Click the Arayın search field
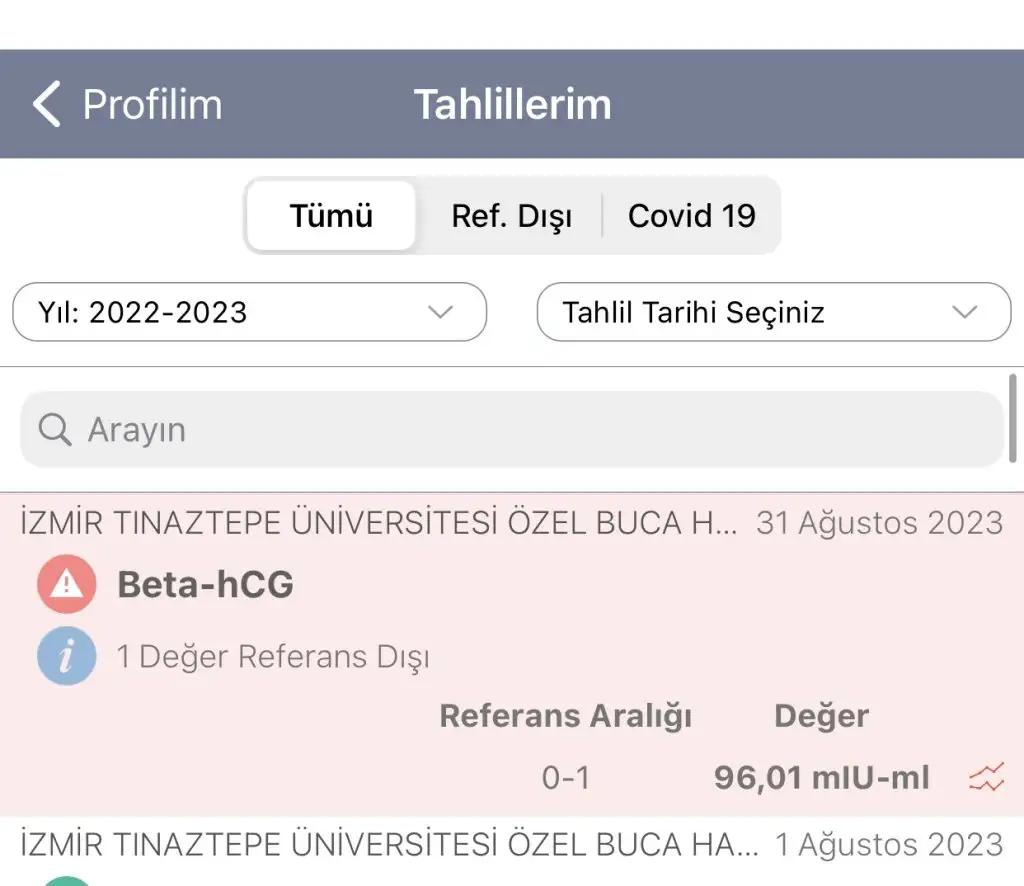 (512, 430)
